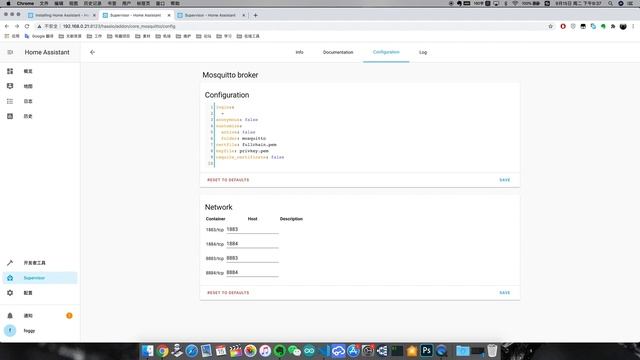Open the Notifications bell
This screenshot has height=360, width=640.
[10, 316]
